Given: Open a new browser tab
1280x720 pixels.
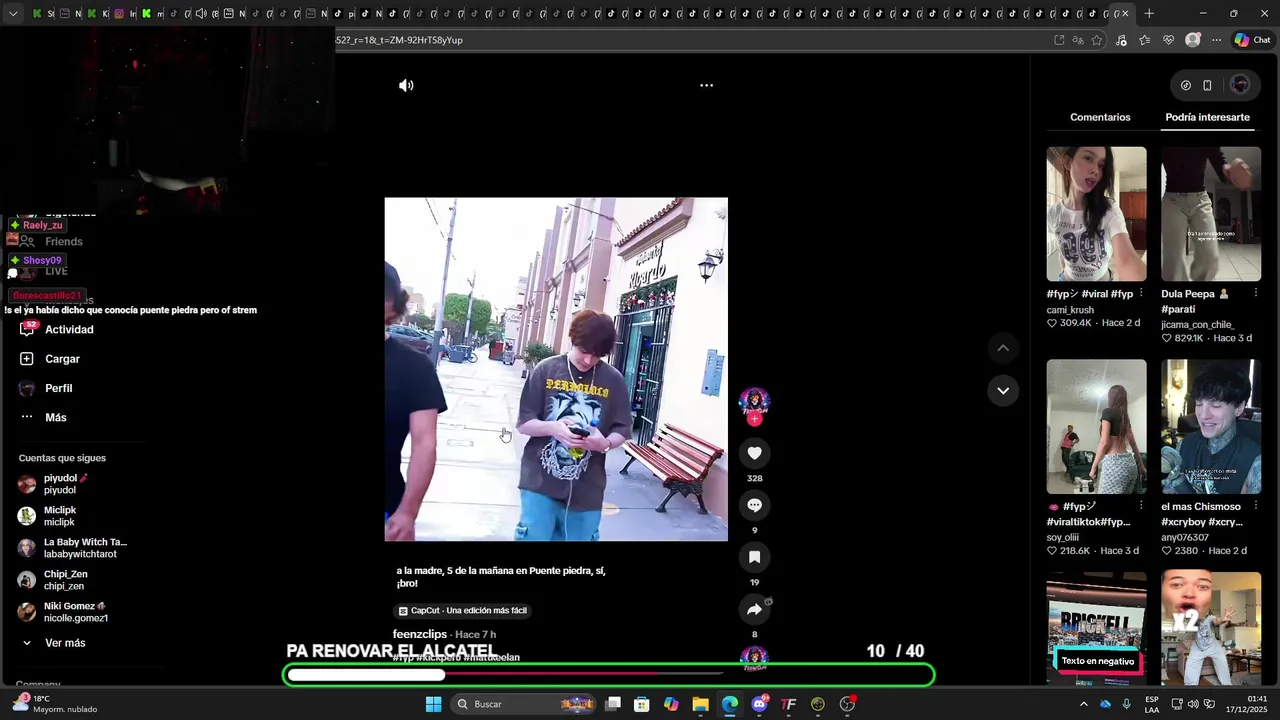Looking at the screenshot, I should point(1149,14).
